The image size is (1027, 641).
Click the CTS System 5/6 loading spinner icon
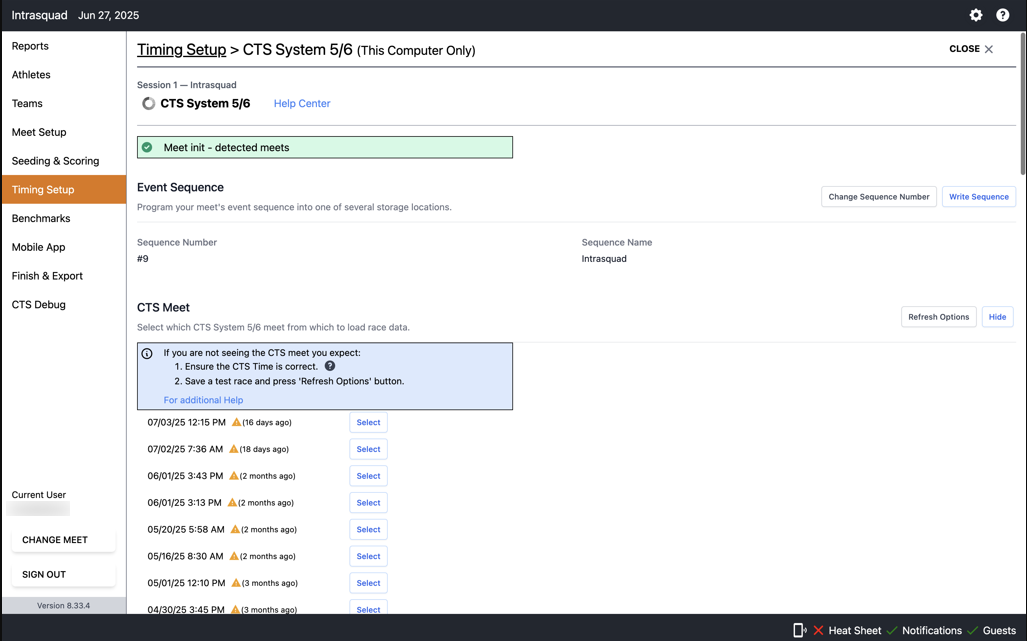point(148,103)
